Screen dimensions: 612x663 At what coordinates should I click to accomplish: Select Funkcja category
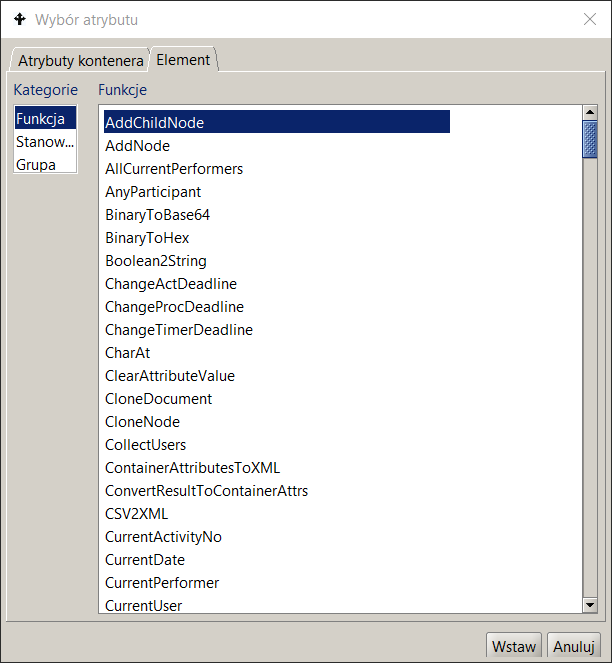point(41,119)
